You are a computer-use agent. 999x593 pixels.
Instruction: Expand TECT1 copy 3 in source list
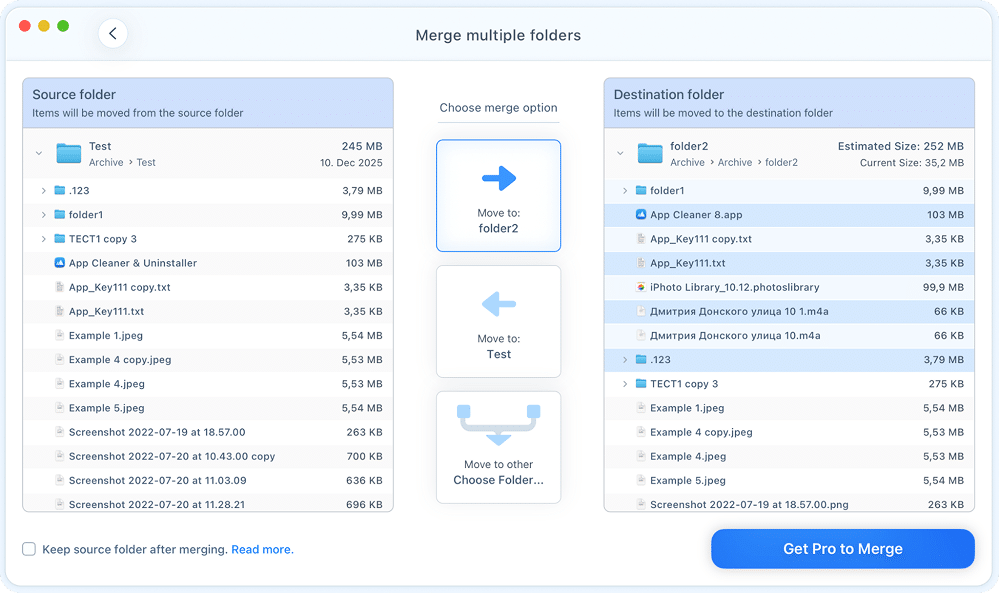(43, 239)
